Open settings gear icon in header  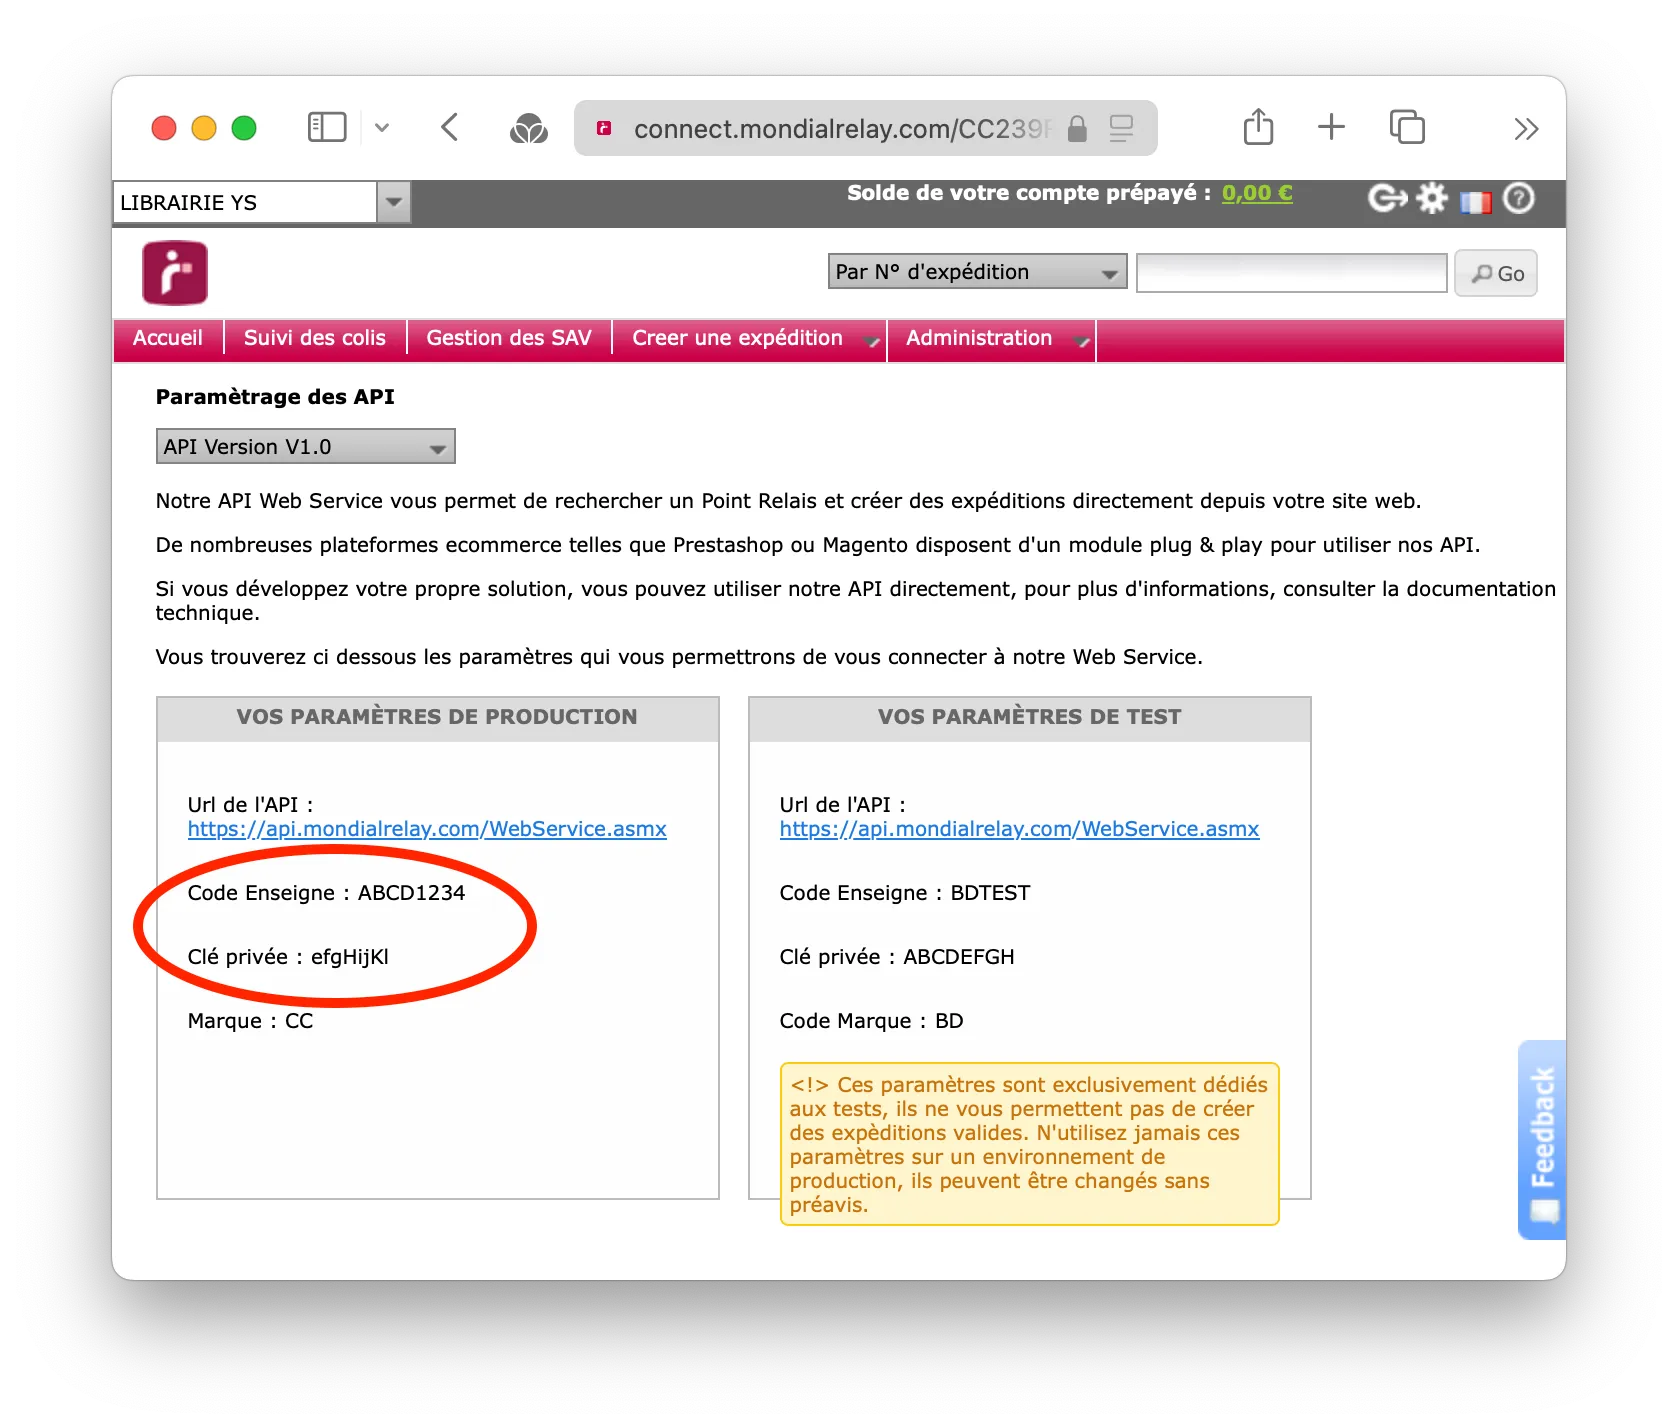pyautogui.click(x=1432, y=198)
